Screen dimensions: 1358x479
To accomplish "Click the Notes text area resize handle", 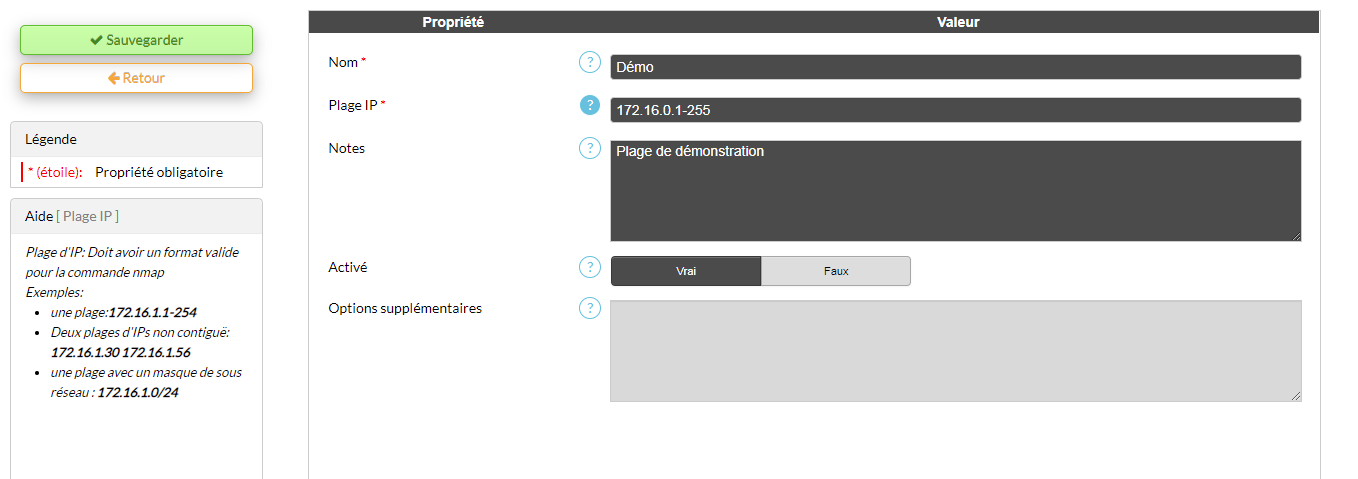I will 1296,236.
